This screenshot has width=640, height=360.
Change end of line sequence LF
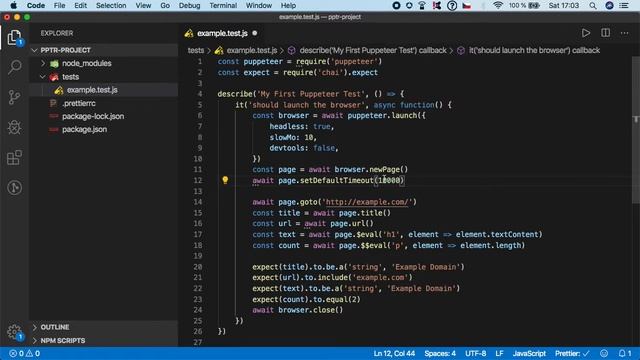(499, 353)
